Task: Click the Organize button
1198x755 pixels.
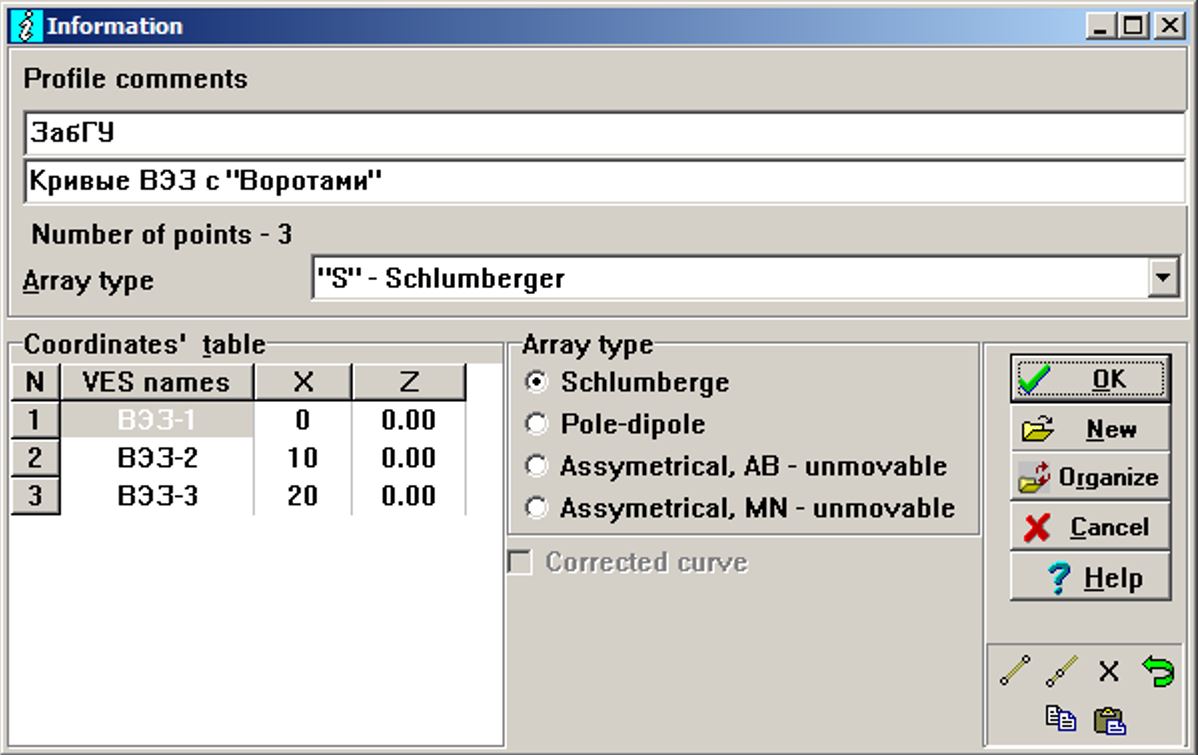Action: pyautogui.click(x=1090, y=478)
